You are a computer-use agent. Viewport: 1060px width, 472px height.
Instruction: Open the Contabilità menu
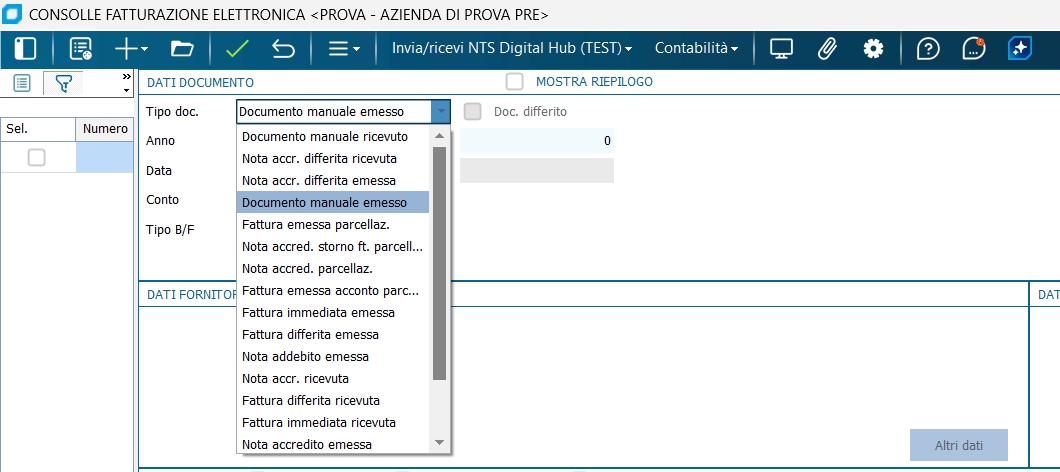pos(696,48)
